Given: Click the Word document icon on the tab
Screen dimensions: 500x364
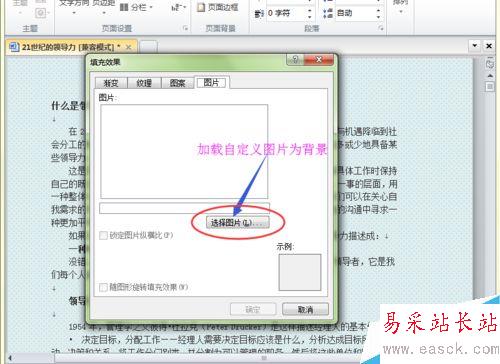Looking at the screenshot, I should [x=14, y=47].
